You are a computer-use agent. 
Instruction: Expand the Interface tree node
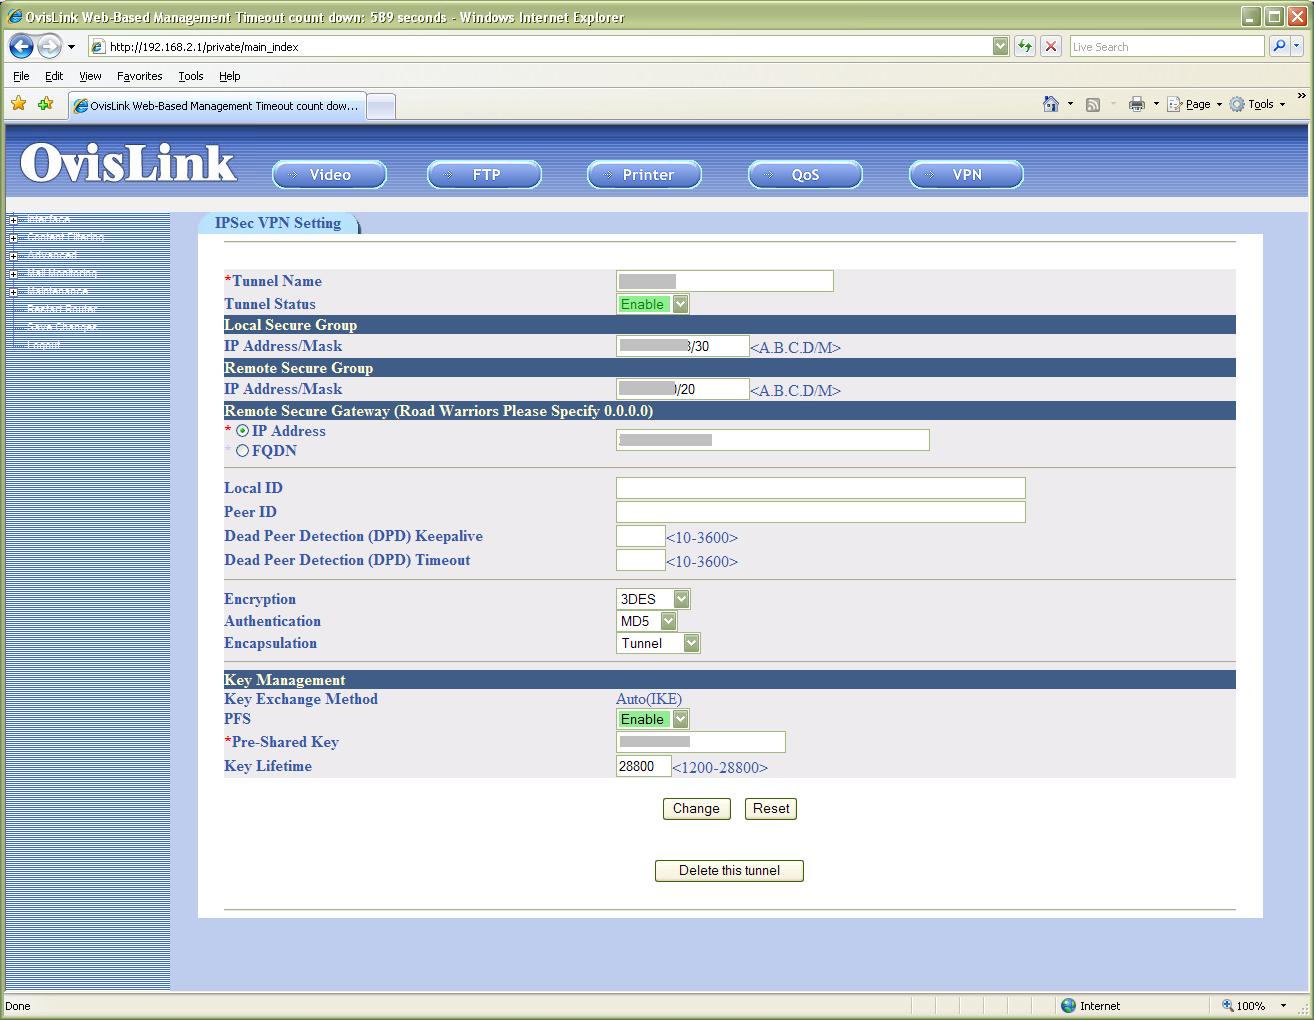13,220
